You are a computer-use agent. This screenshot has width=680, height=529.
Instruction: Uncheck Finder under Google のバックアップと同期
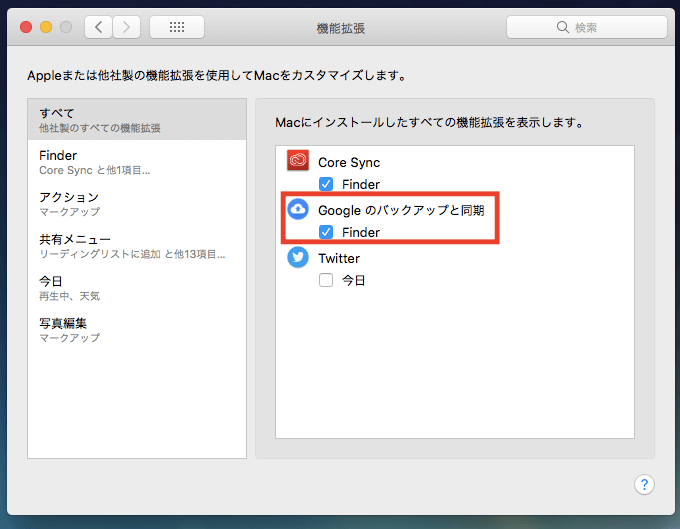[326, 232]
